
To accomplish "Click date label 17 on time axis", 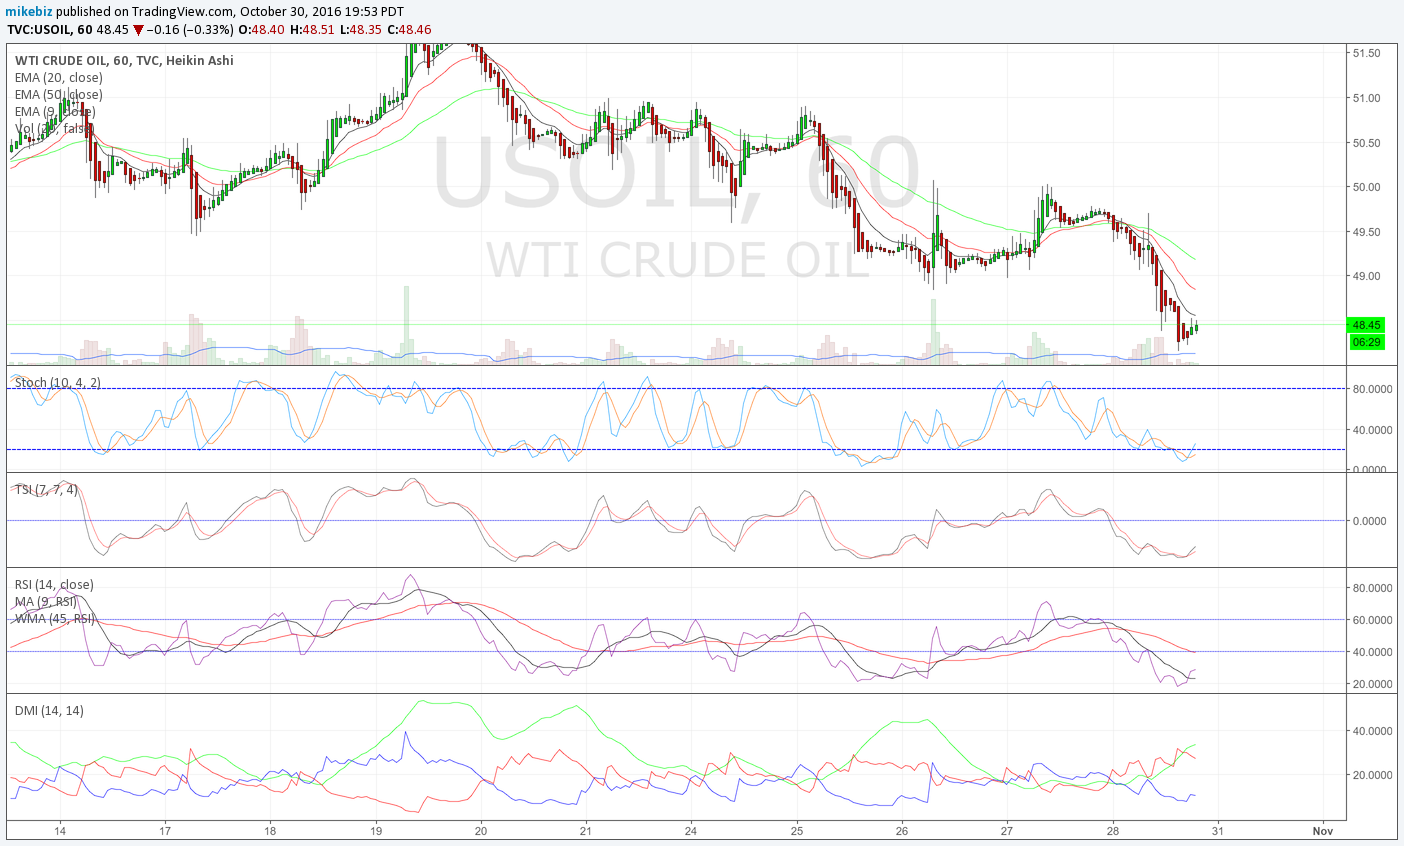I will point(165,830).
